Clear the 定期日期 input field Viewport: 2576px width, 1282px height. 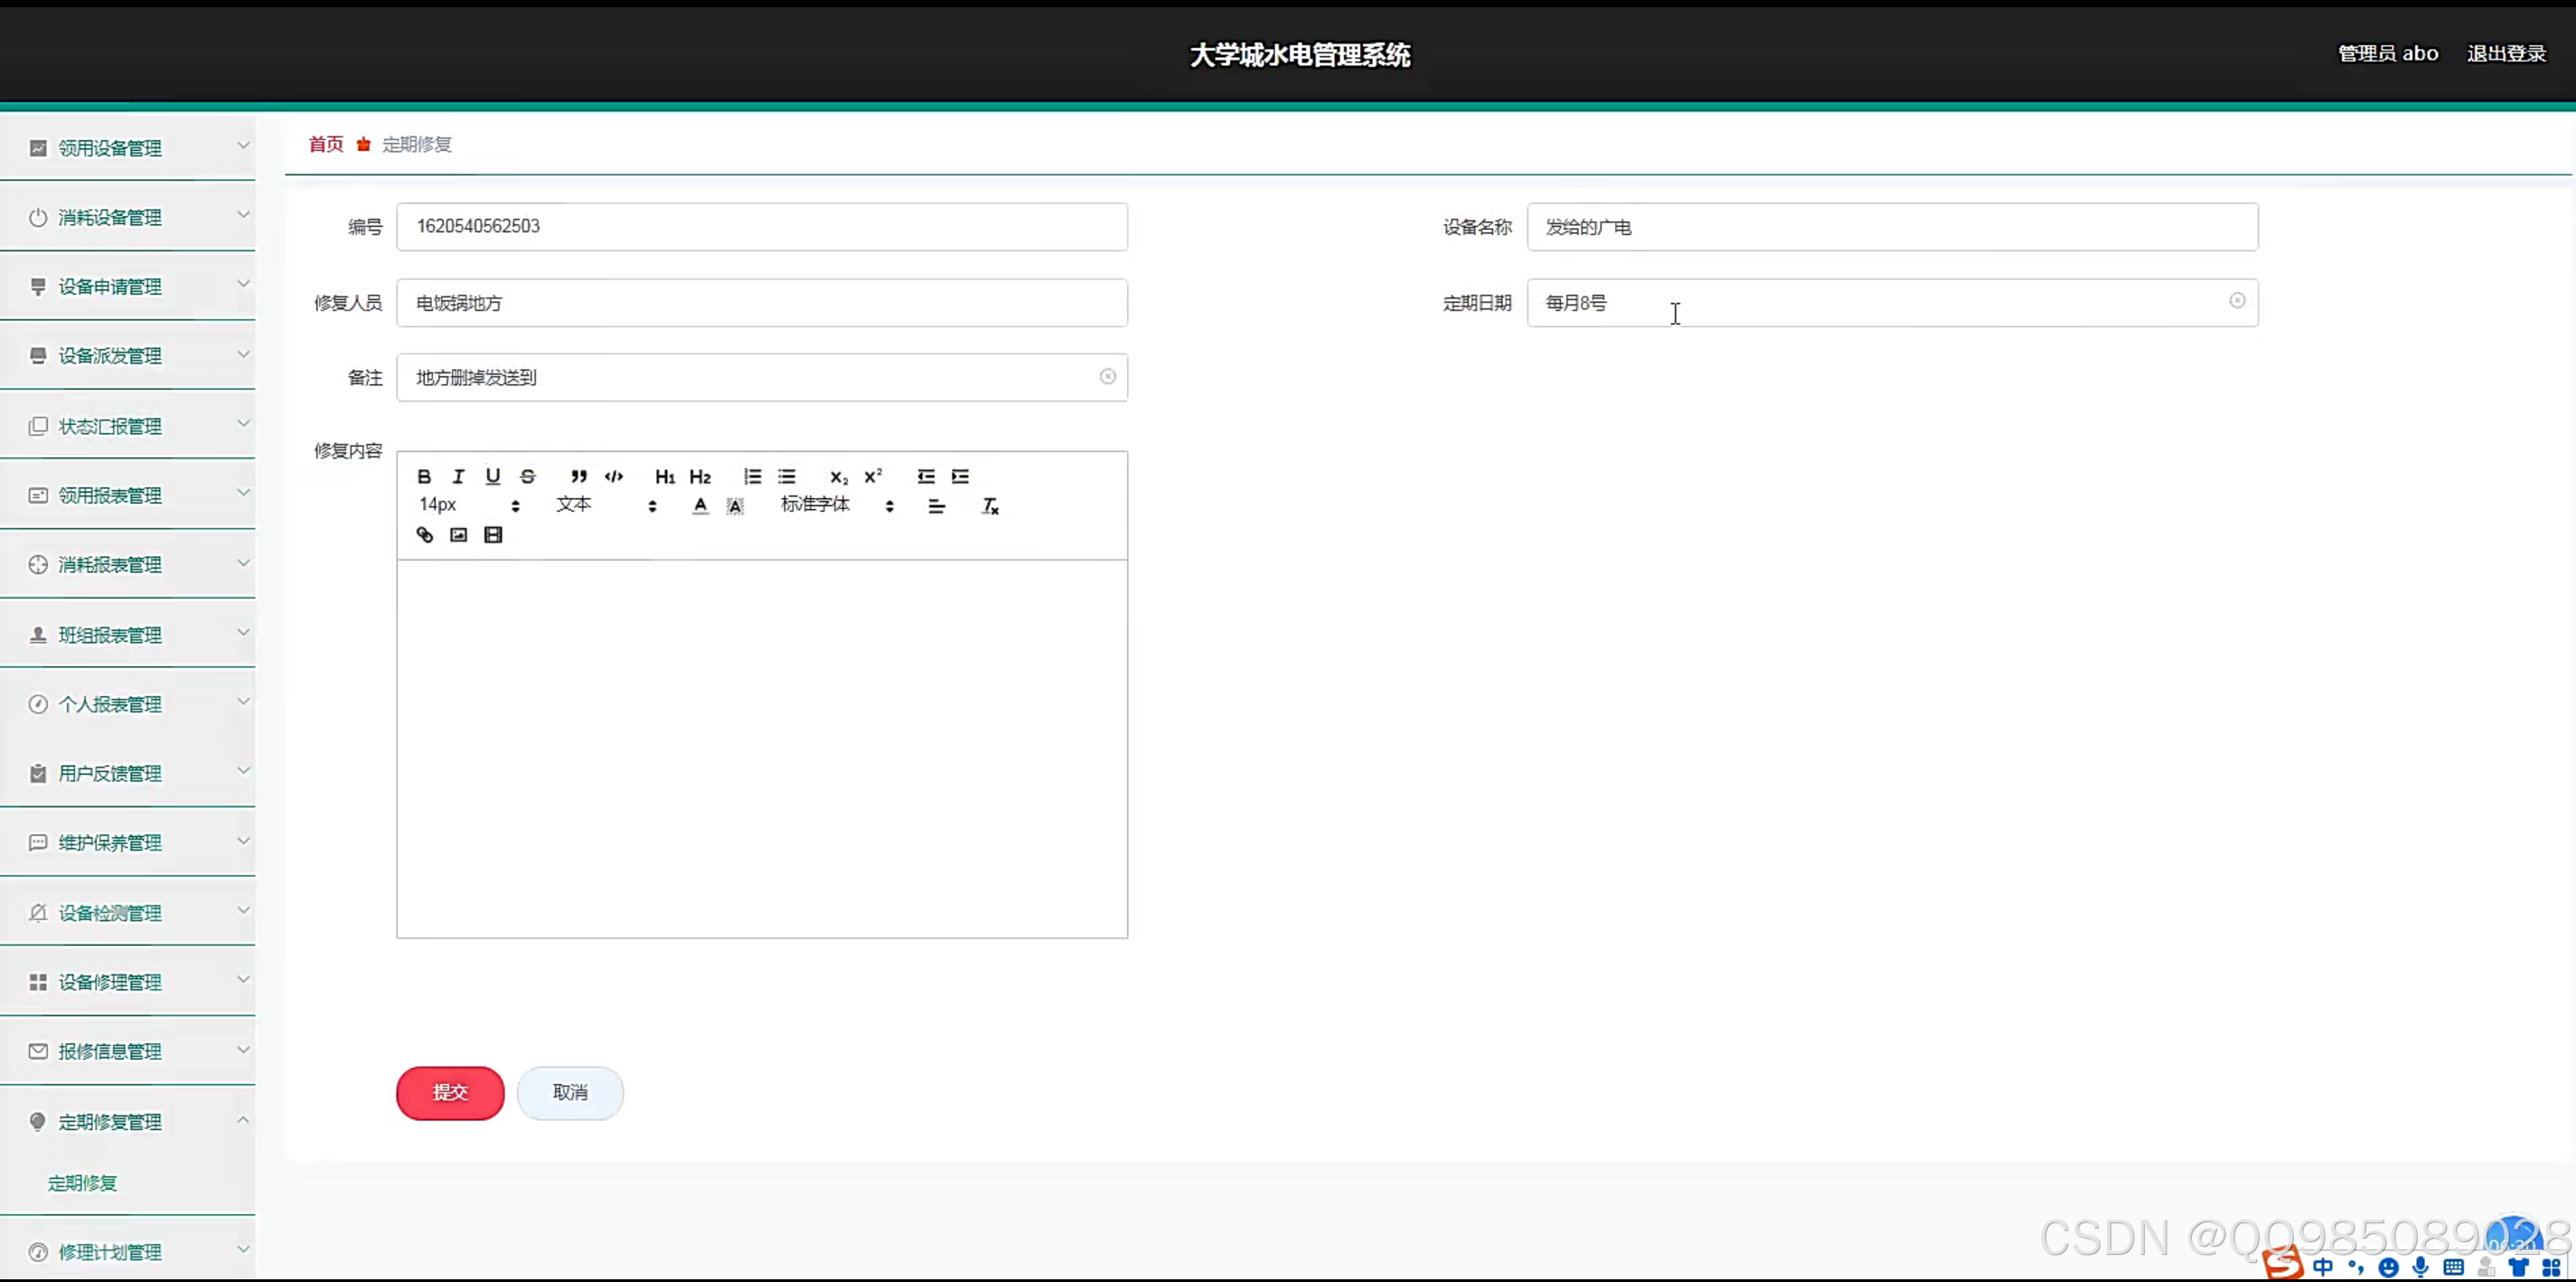click(2237, 301)
